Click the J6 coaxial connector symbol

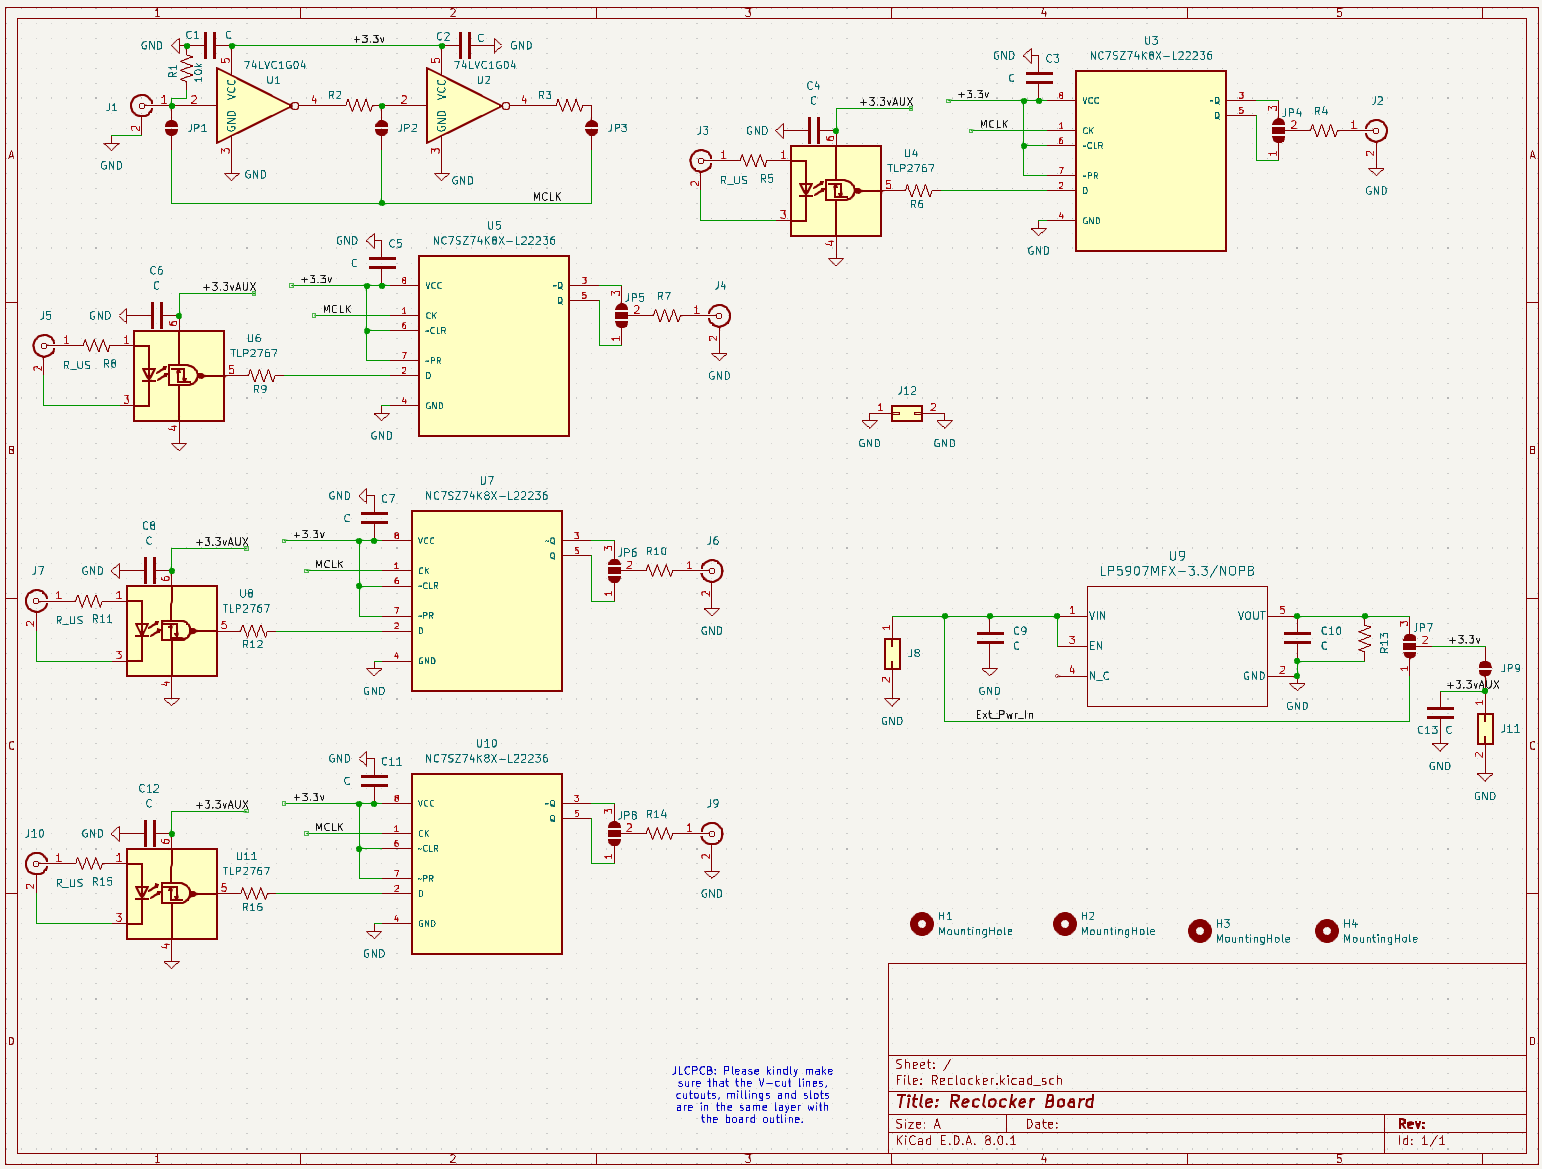pyautogui.click(x=711, y=571)
